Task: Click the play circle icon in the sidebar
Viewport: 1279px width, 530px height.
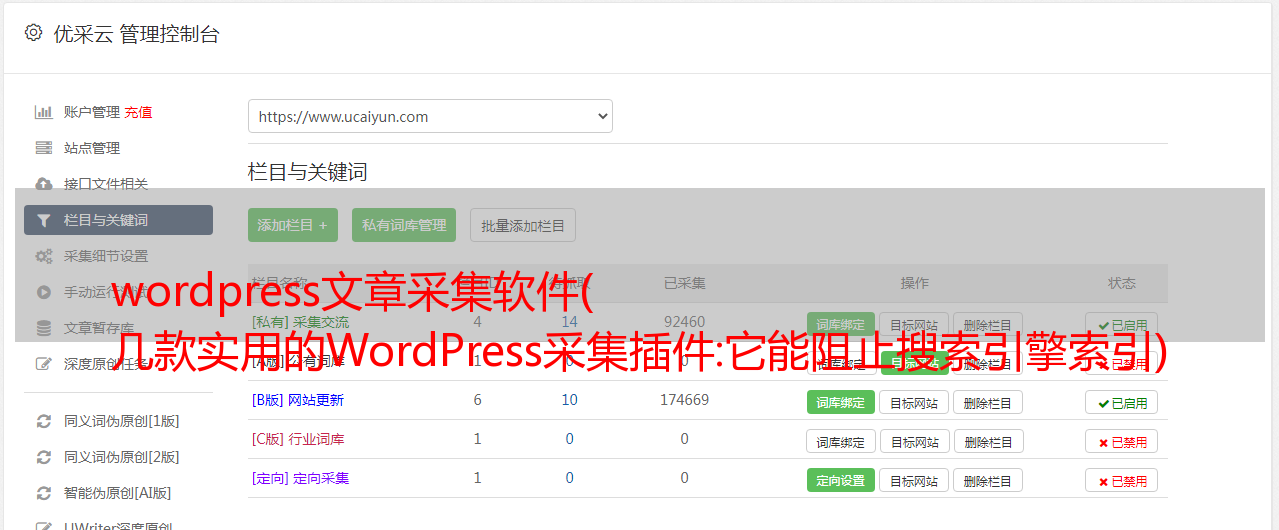Action: click(43, 292)
